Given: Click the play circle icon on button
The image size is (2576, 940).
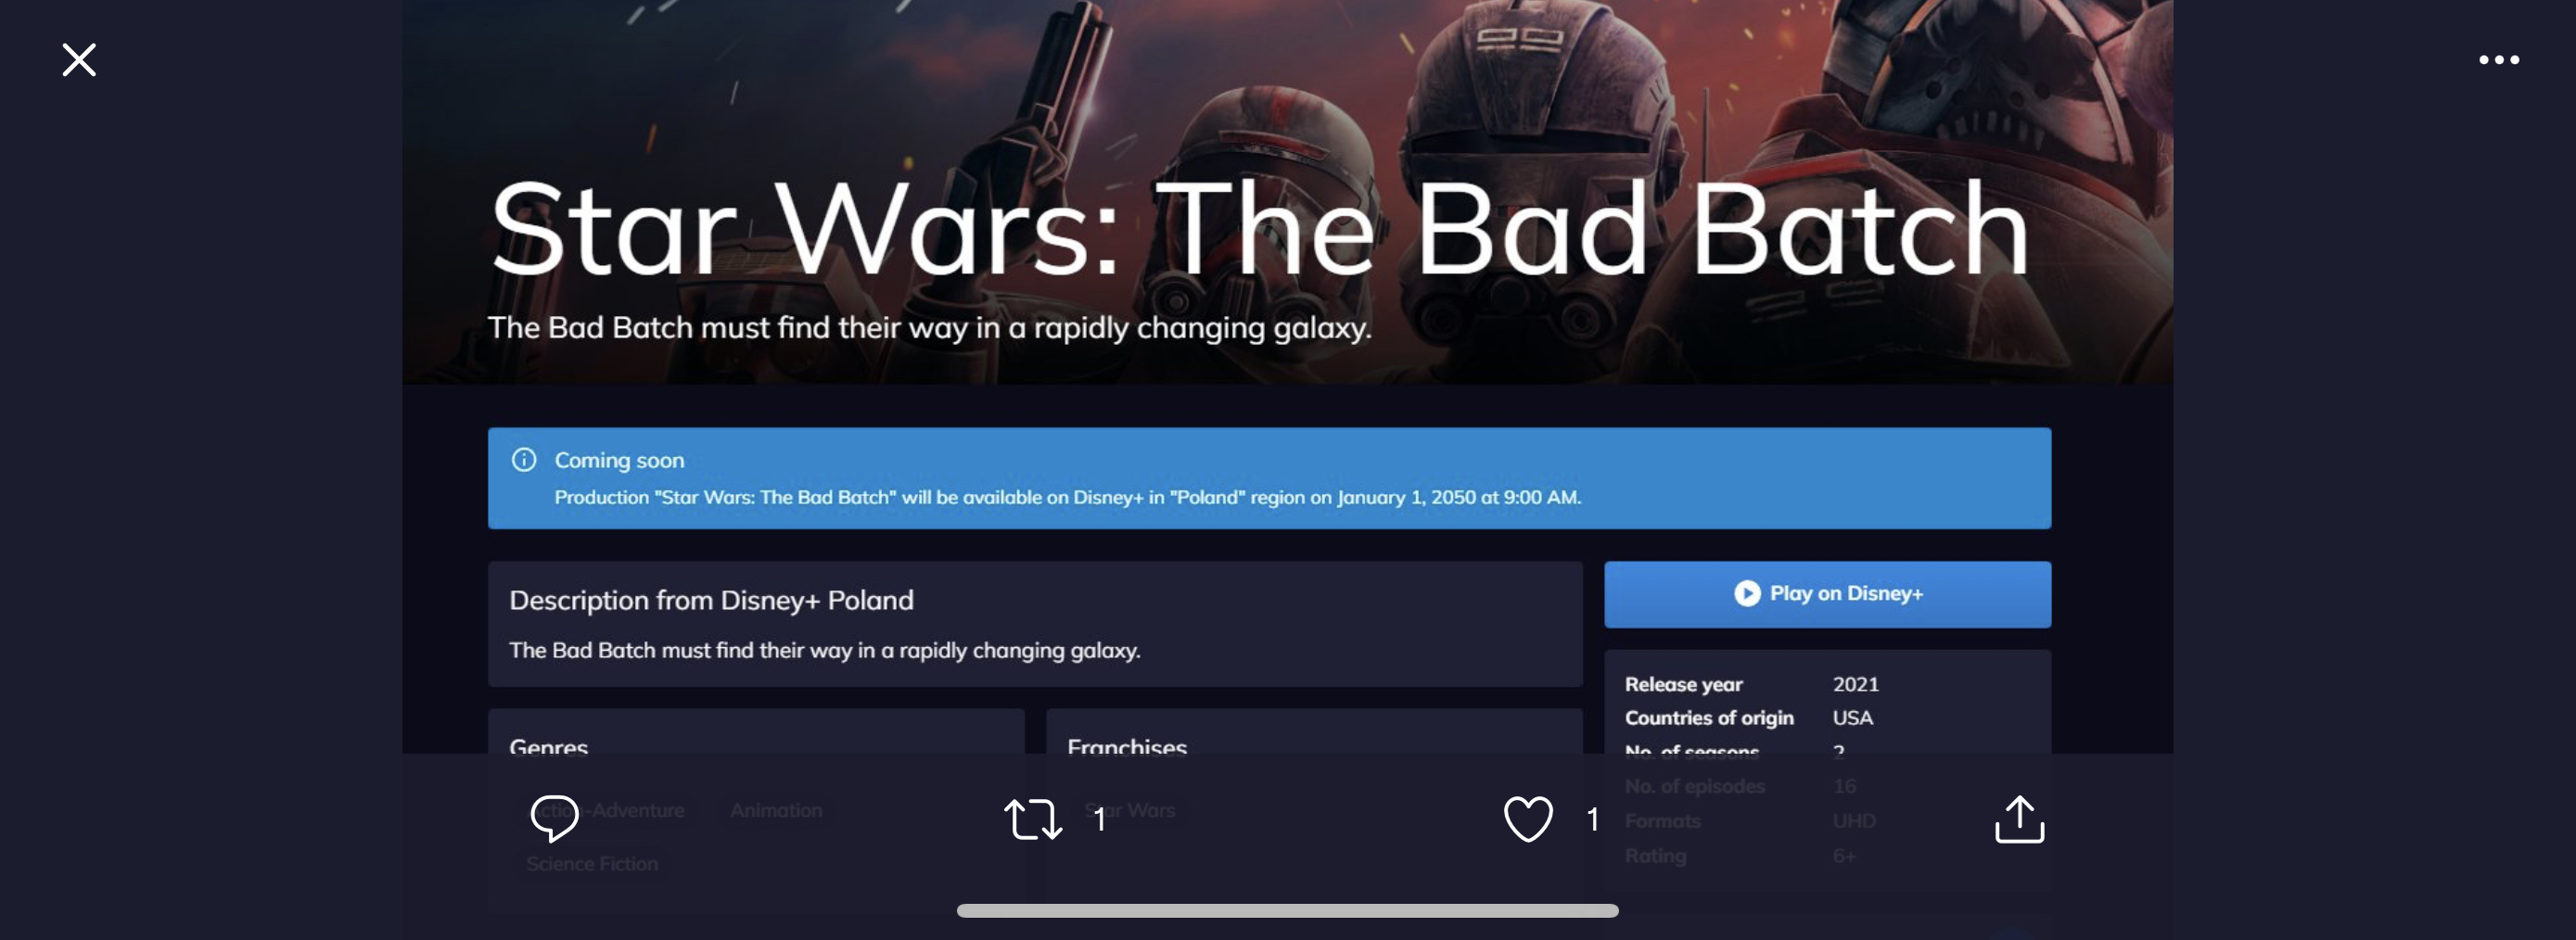Looking at the screenshot, I should 1747,593.
